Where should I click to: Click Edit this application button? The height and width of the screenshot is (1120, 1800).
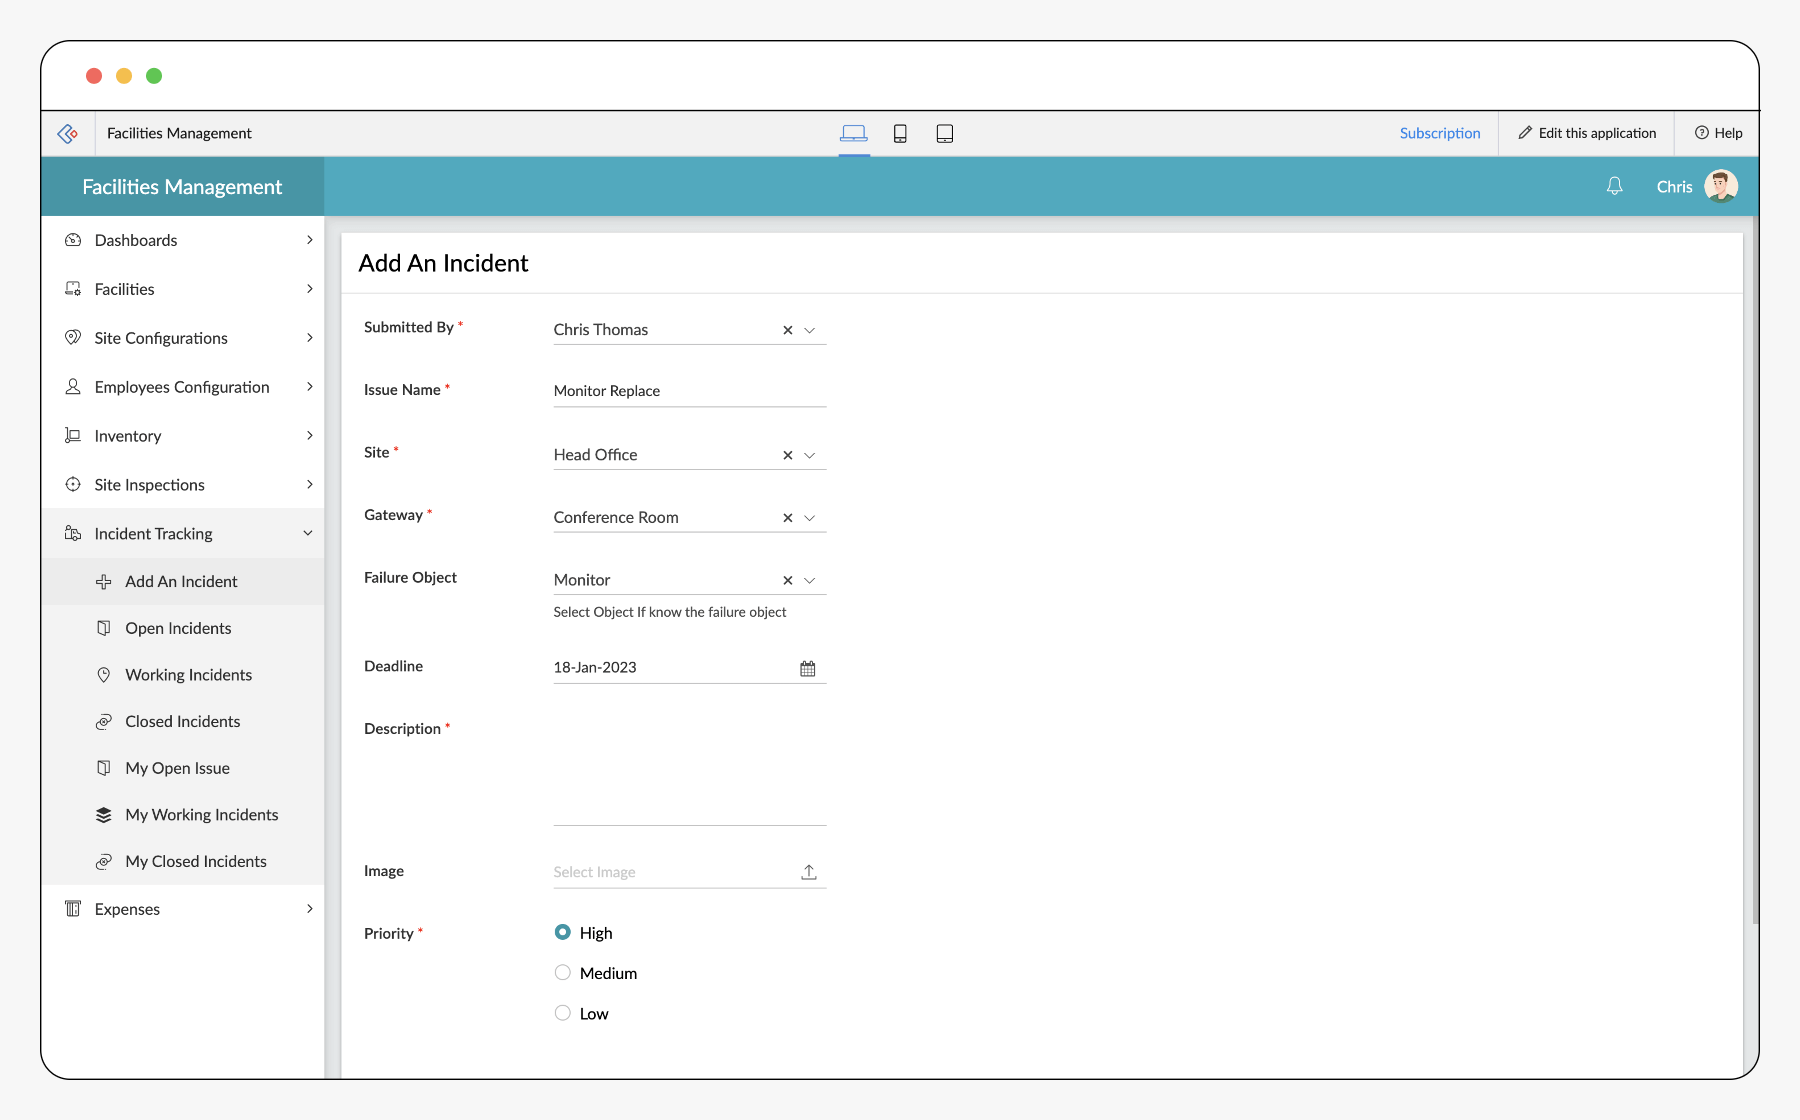(1587, 134)
